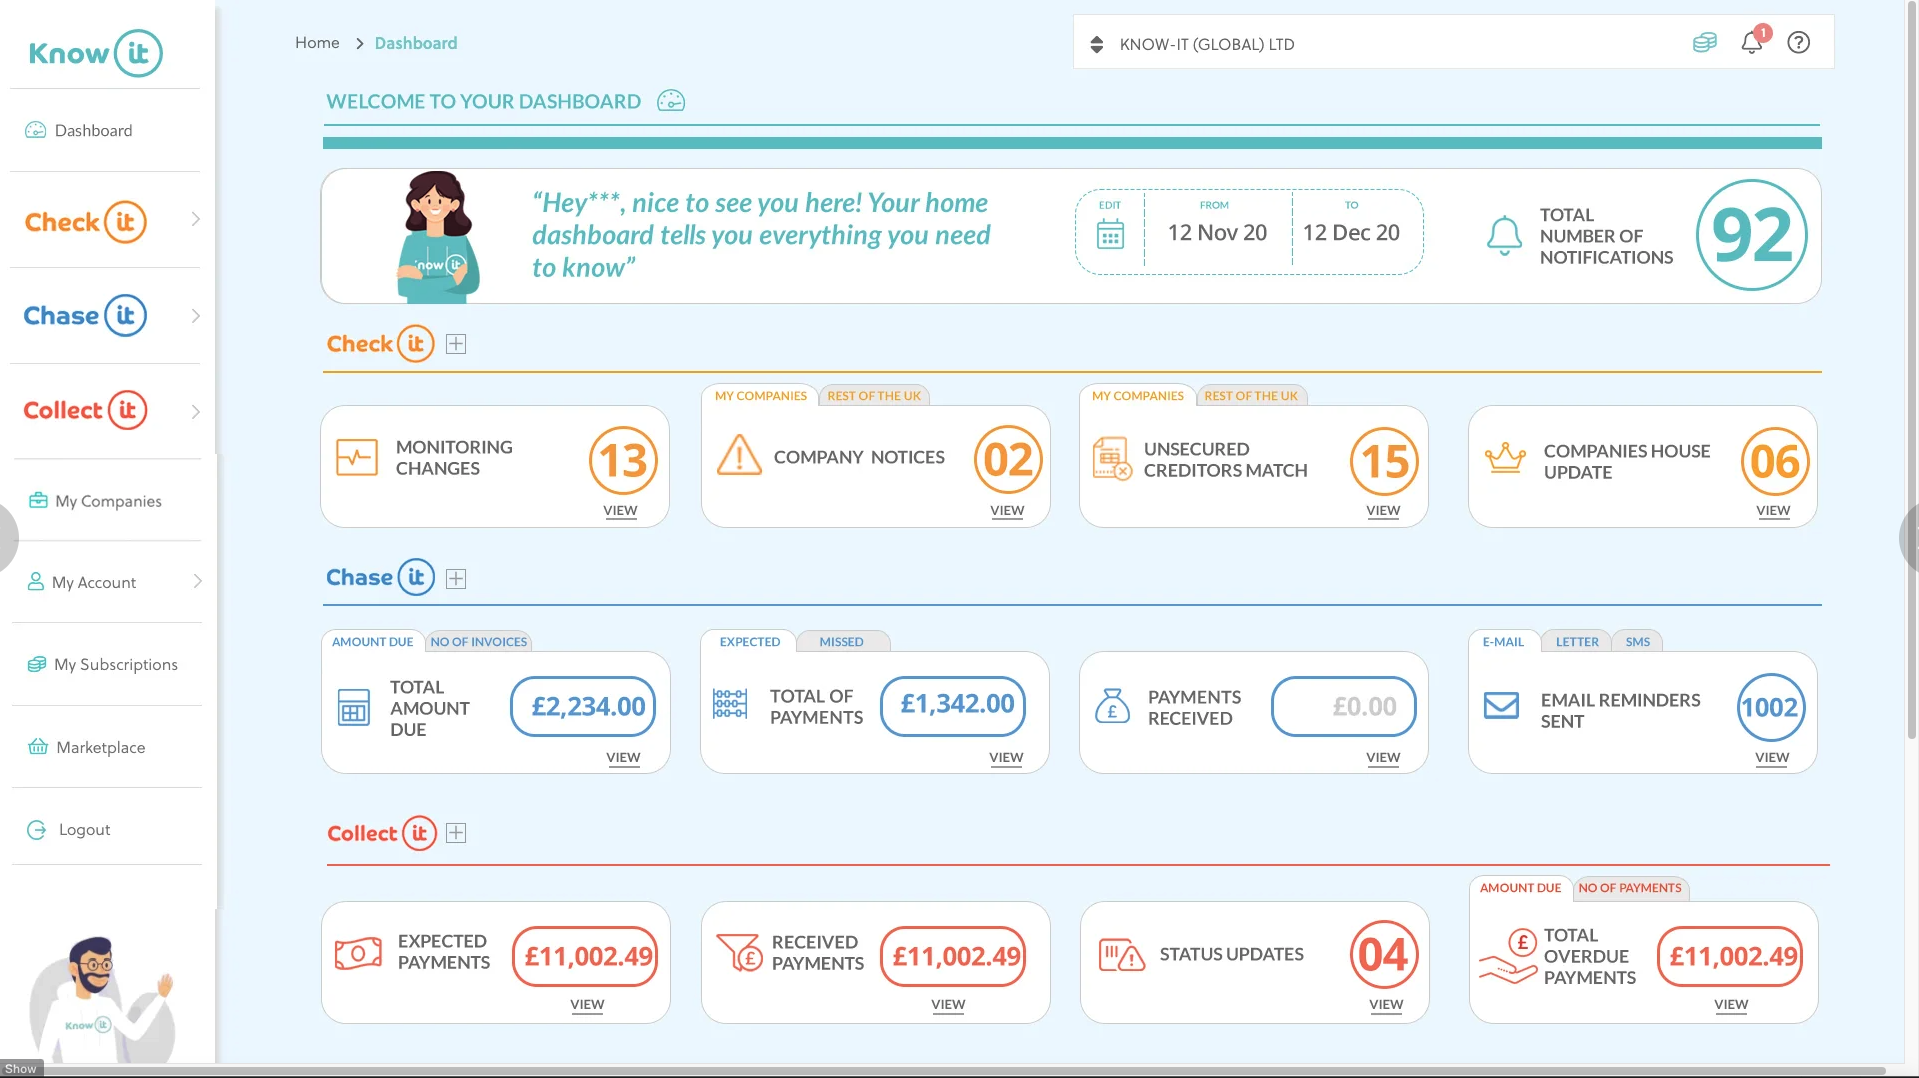
Task: Select the My Companies tab on Company Notices
Action: (x=761, y=396)
